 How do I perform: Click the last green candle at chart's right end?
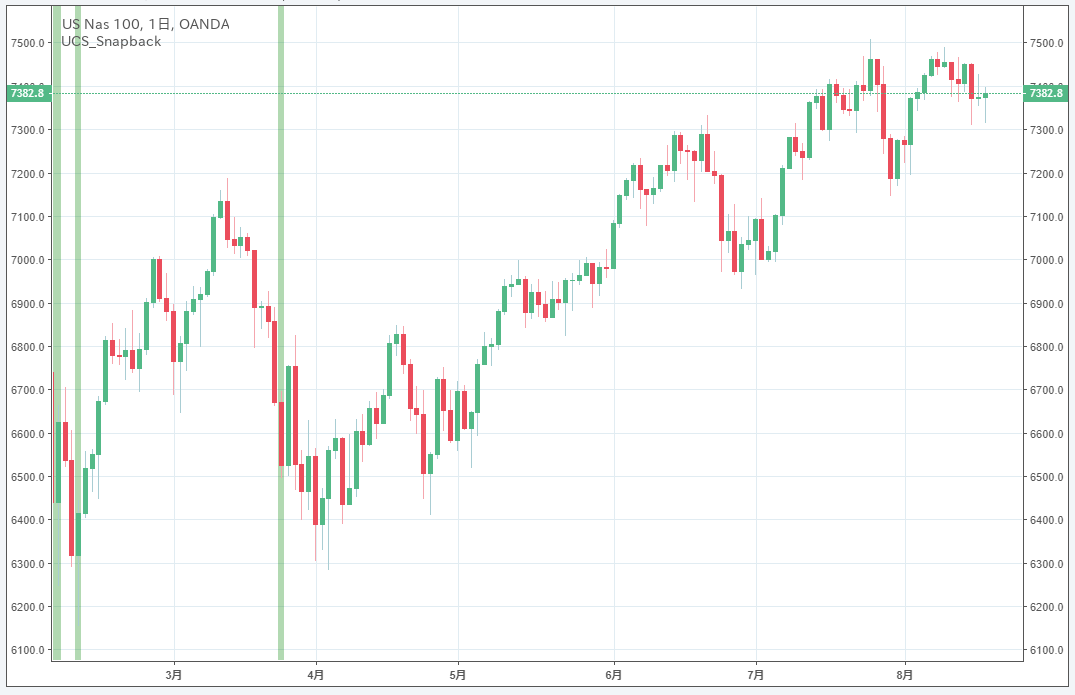coord(985,95)
